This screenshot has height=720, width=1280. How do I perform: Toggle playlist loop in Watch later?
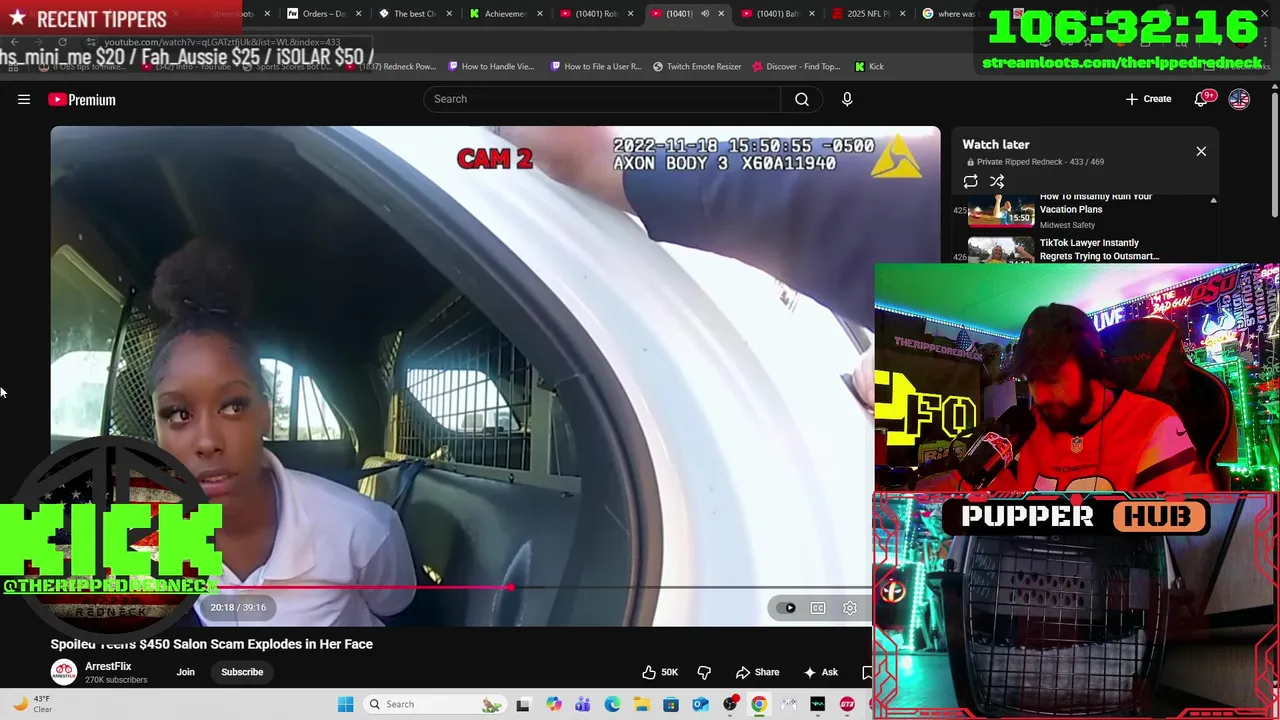point(970,181)
